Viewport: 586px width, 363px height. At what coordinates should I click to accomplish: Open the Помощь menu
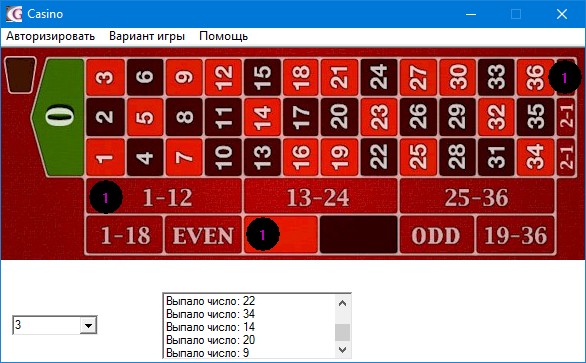tap(223, 36)
